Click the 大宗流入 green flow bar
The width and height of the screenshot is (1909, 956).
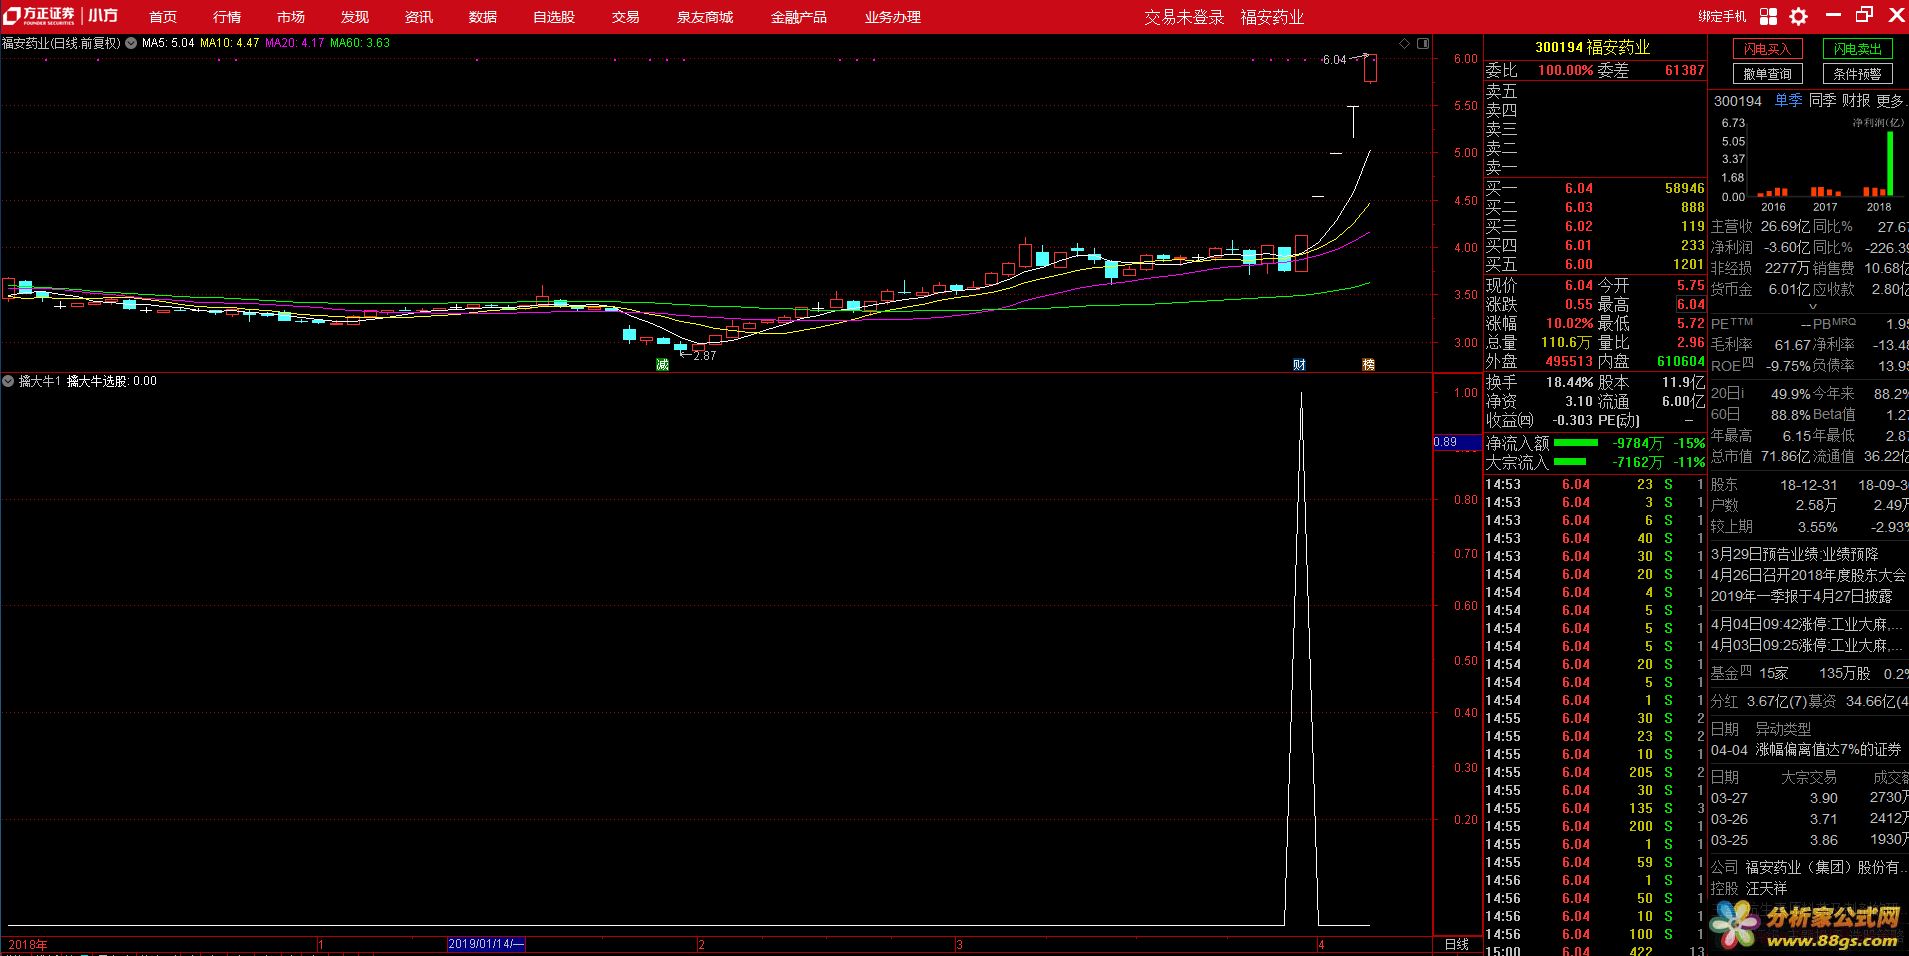coord(1570,462)
